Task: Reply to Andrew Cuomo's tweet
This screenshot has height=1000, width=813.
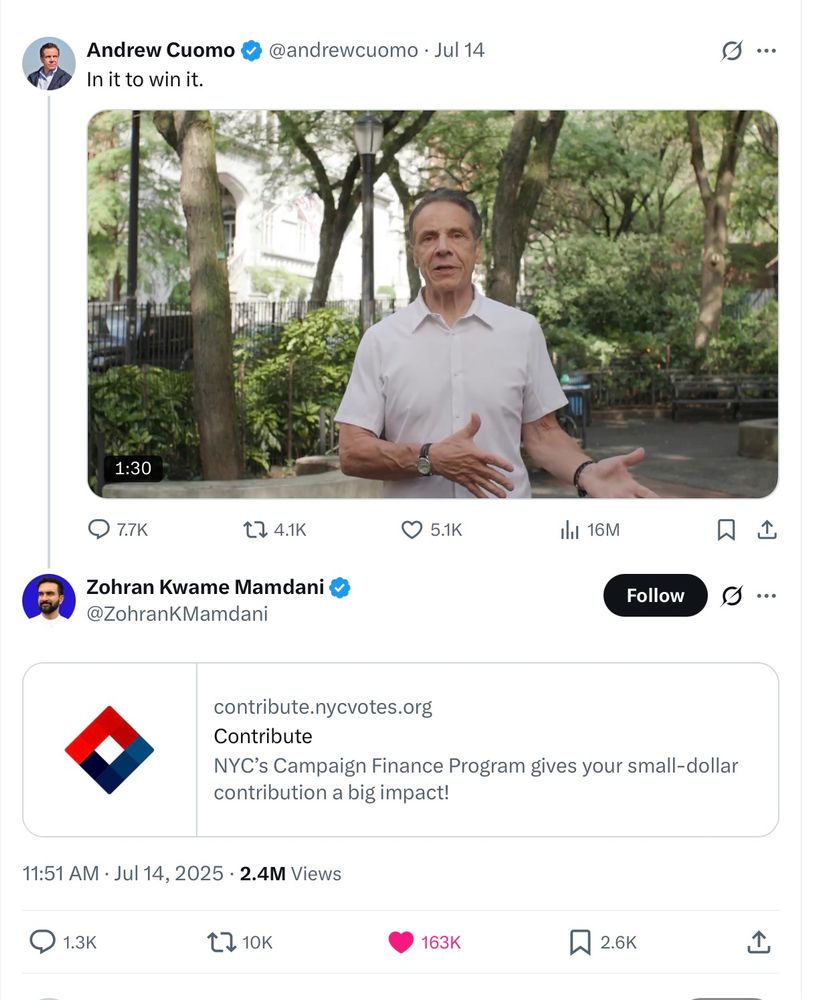Action: (x=99, y=530)
